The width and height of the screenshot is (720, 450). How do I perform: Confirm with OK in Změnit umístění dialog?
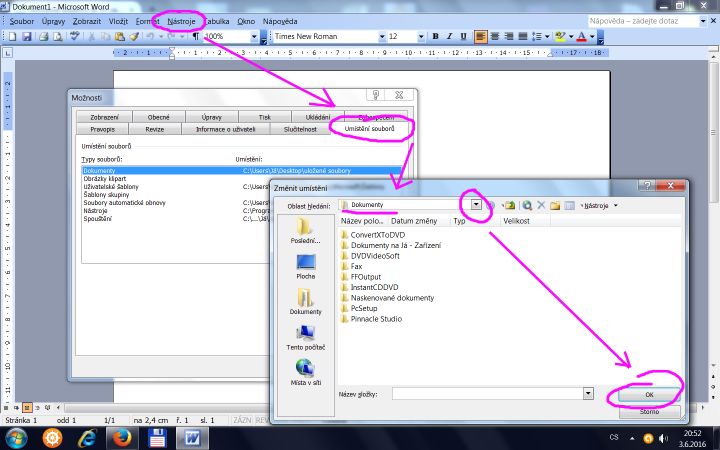coord(649,394)
